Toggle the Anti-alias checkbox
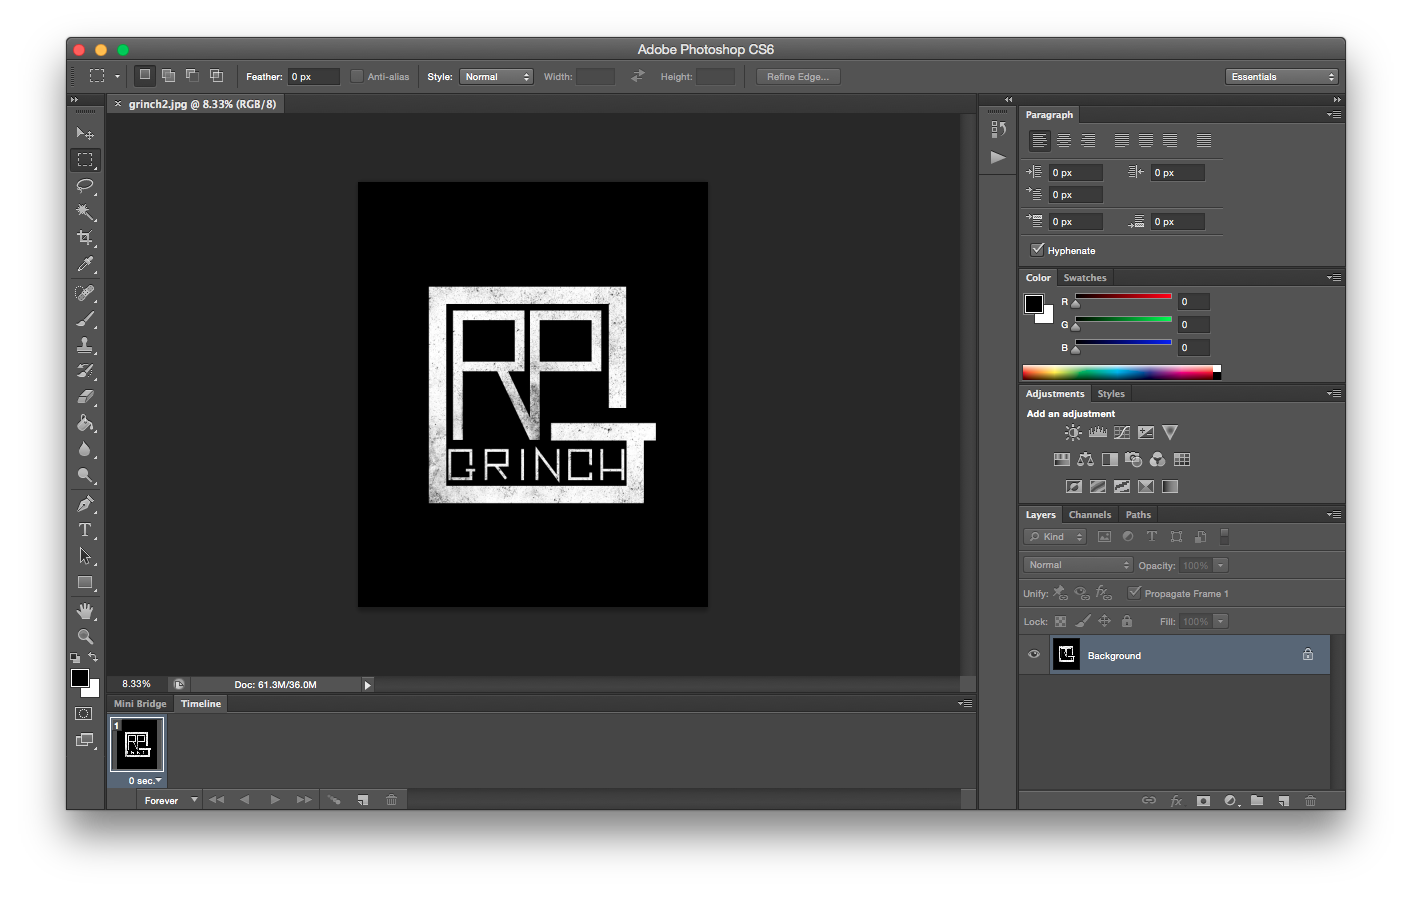 click(357, 76)
